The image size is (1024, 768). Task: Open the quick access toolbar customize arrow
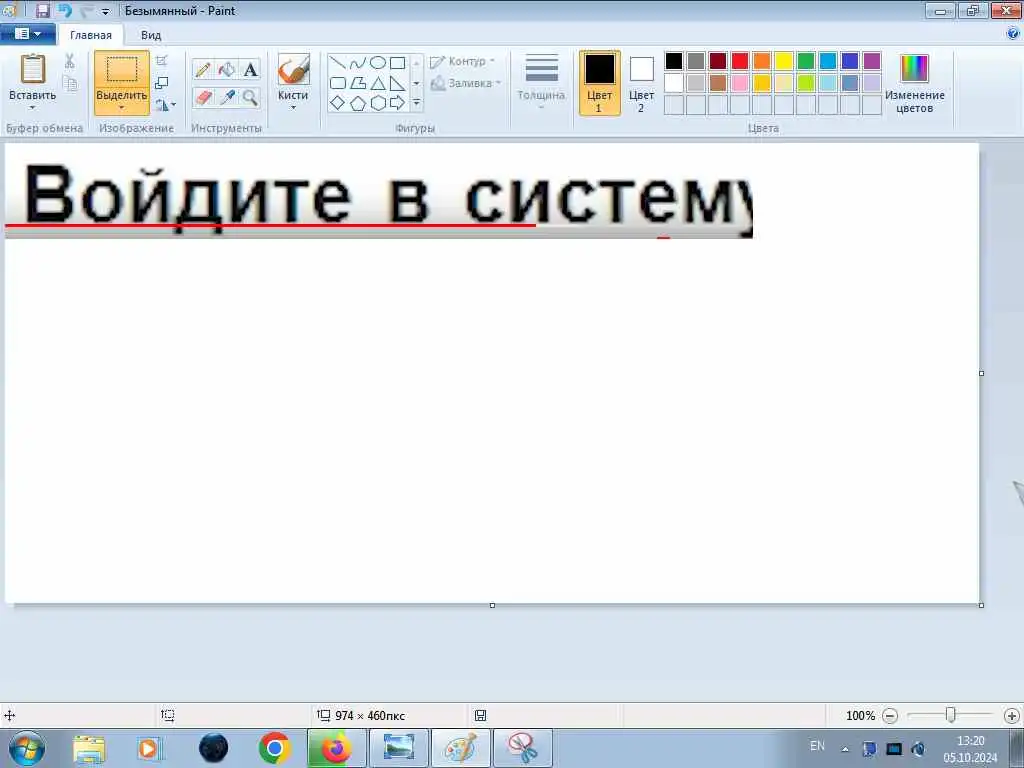pos(105,12)
